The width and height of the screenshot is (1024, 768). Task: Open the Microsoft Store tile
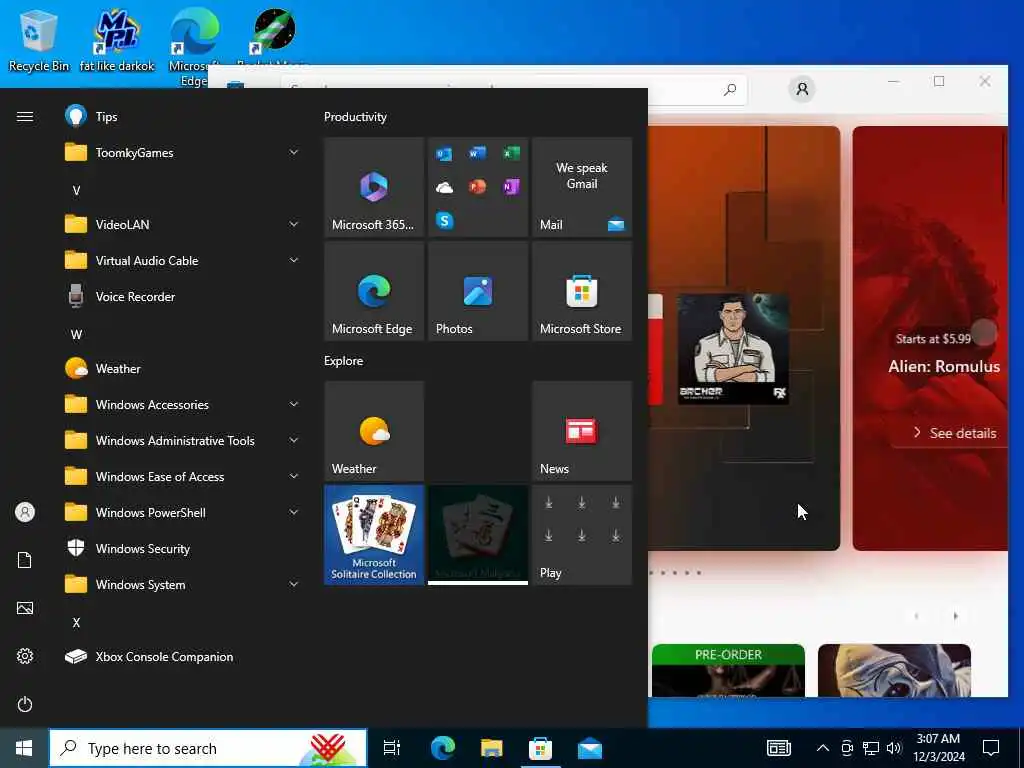582,291
